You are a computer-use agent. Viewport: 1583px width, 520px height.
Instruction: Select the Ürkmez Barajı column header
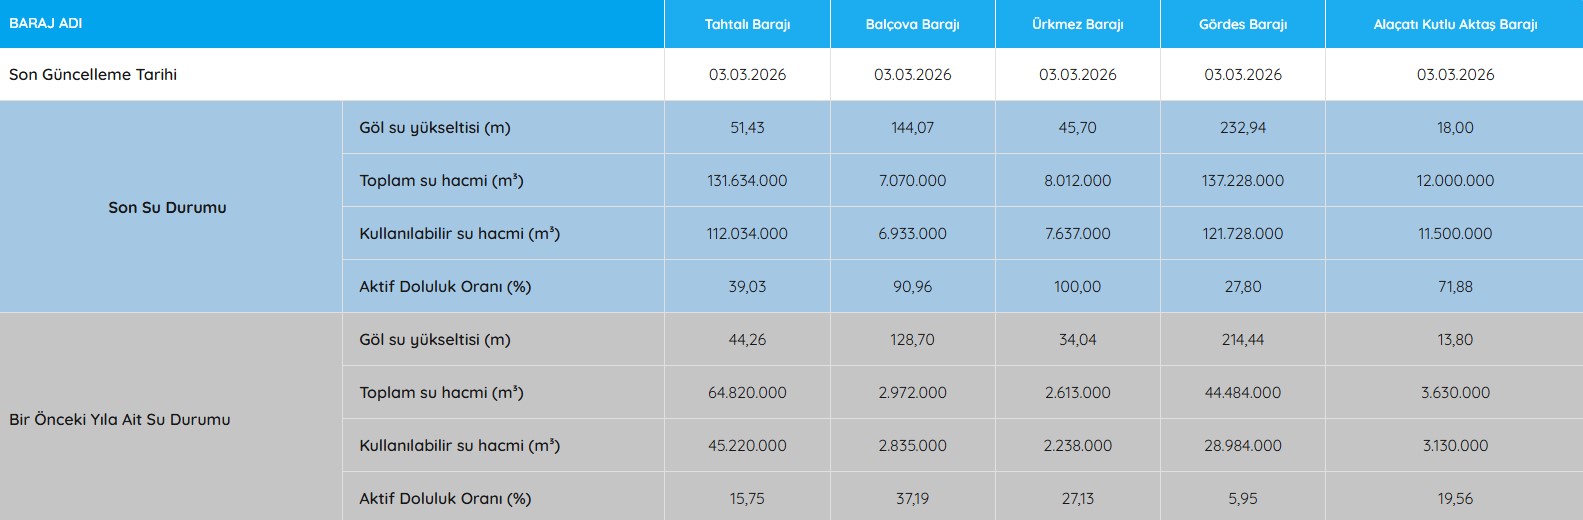coord(1077,24)
